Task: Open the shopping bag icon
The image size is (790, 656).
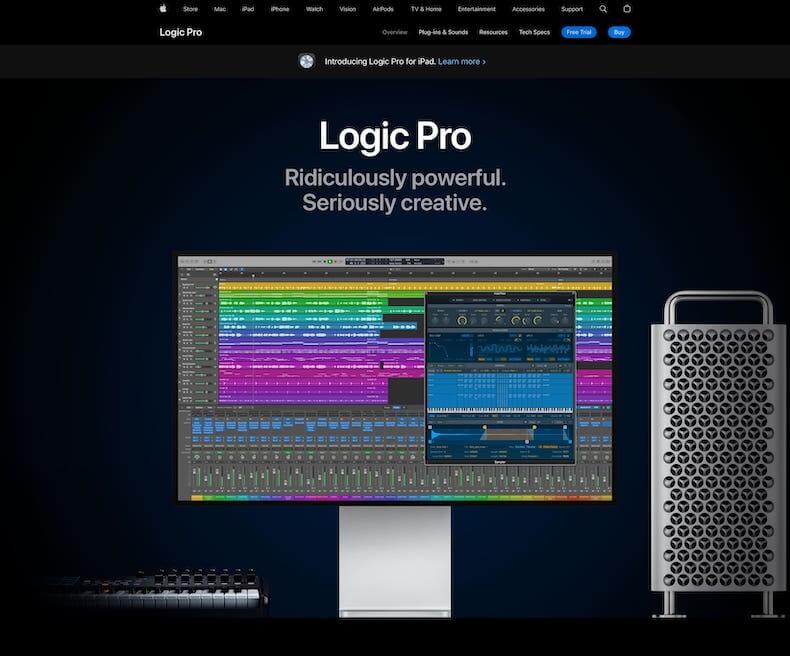Action: coord(627,9)
